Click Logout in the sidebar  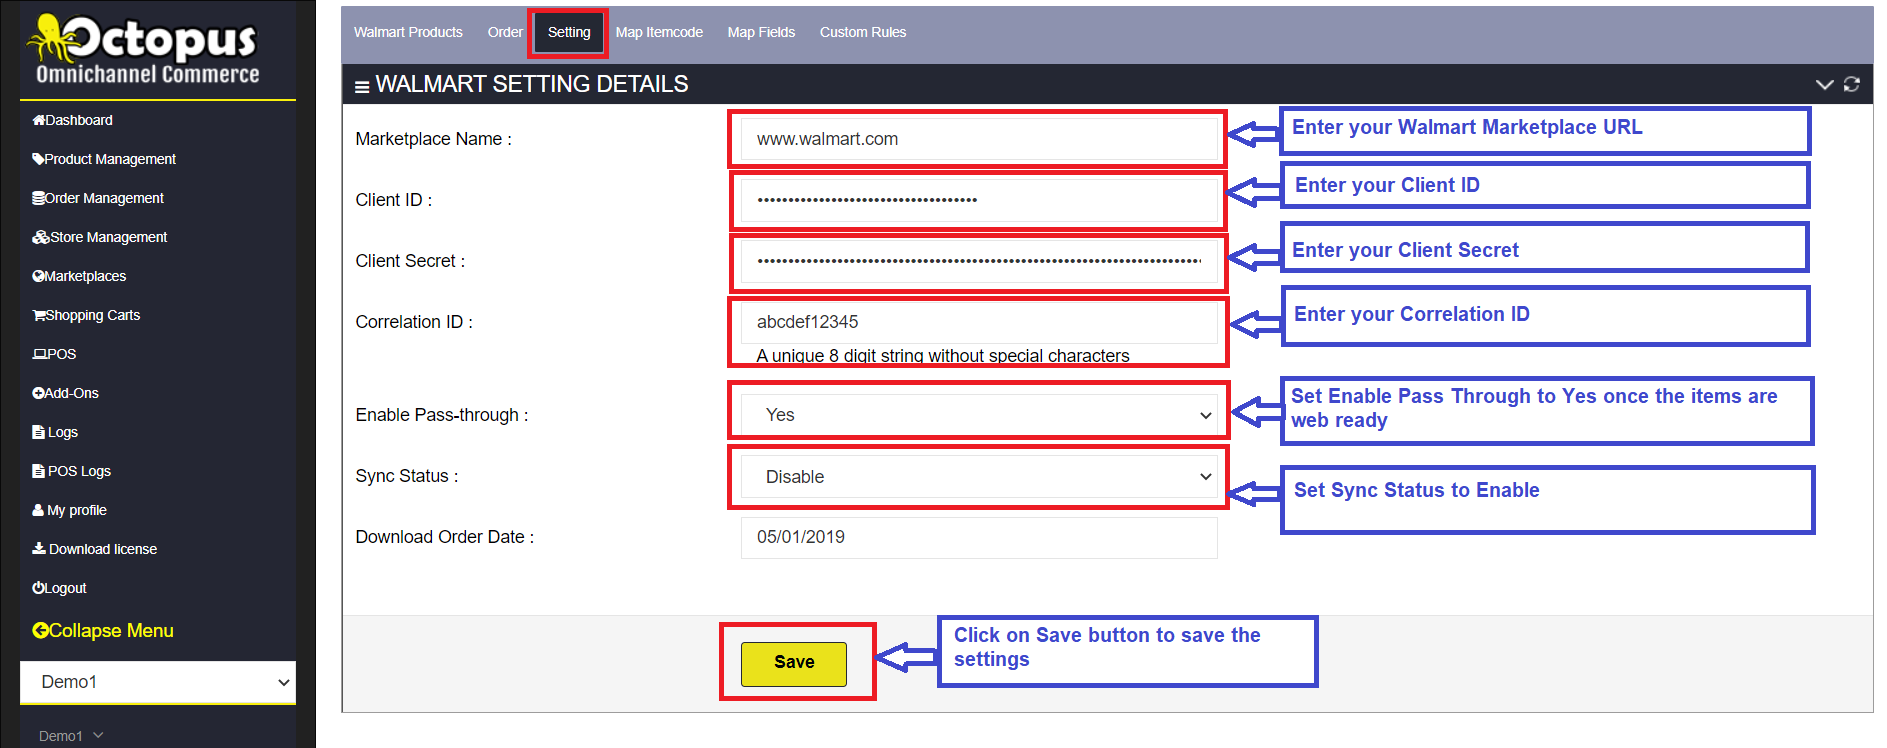tap(66, 588)
